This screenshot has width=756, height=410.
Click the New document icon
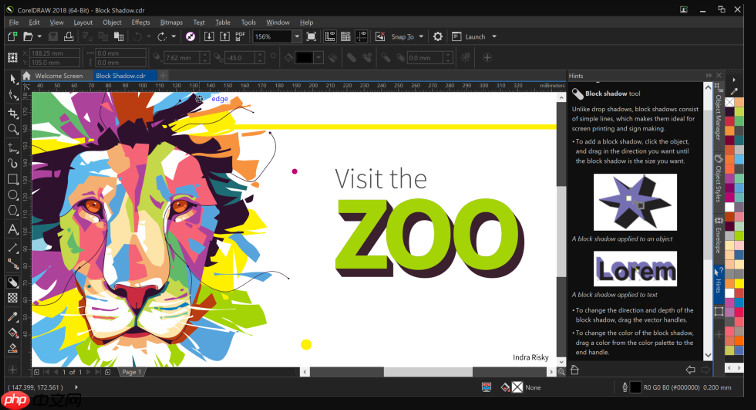click(x=13, y=37)
